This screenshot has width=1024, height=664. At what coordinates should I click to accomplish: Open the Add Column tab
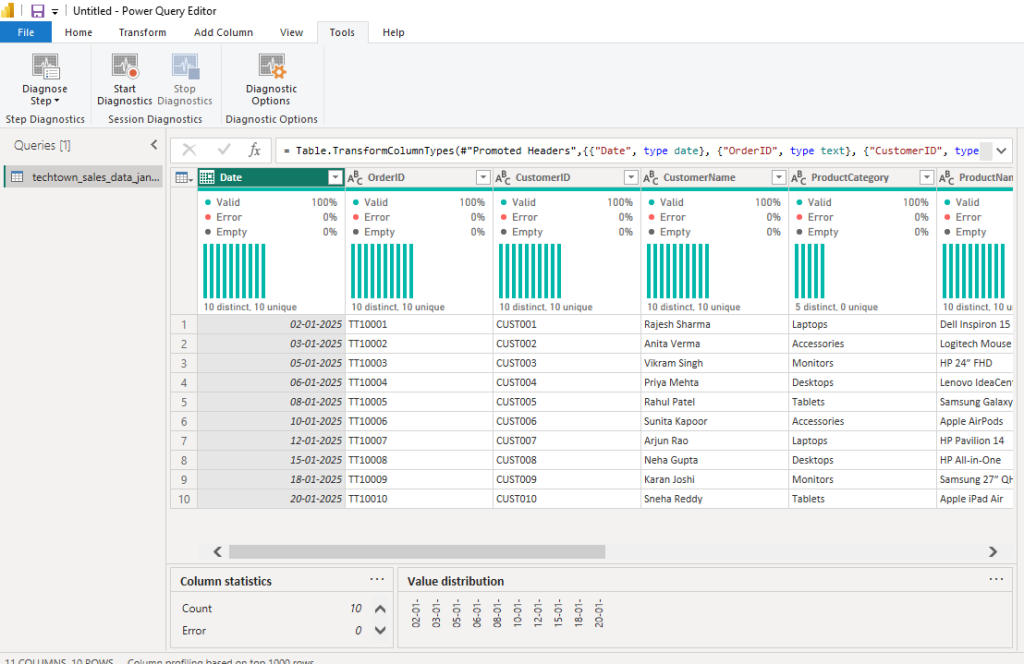coord(223,32)
